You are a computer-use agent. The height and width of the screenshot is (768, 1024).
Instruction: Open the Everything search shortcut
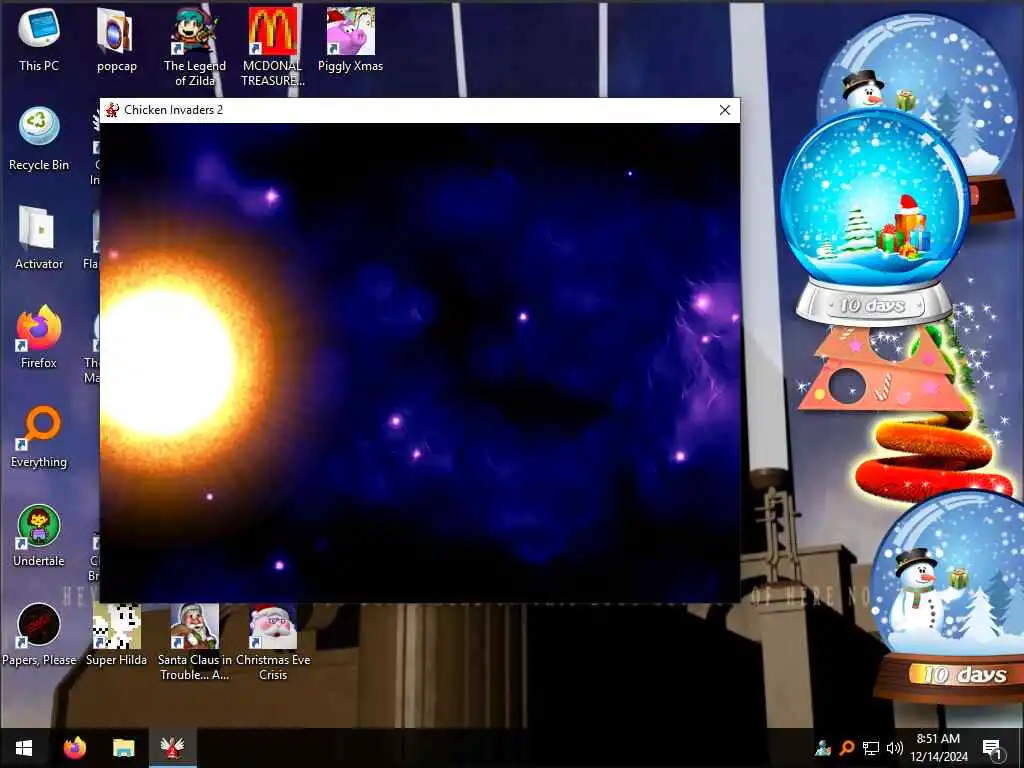[39, 436]
